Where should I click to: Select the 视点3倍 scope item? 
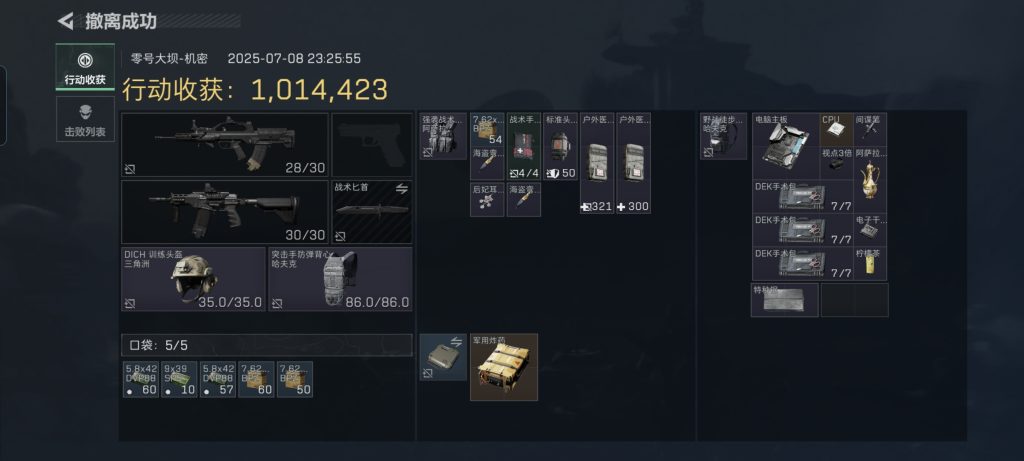837,163
